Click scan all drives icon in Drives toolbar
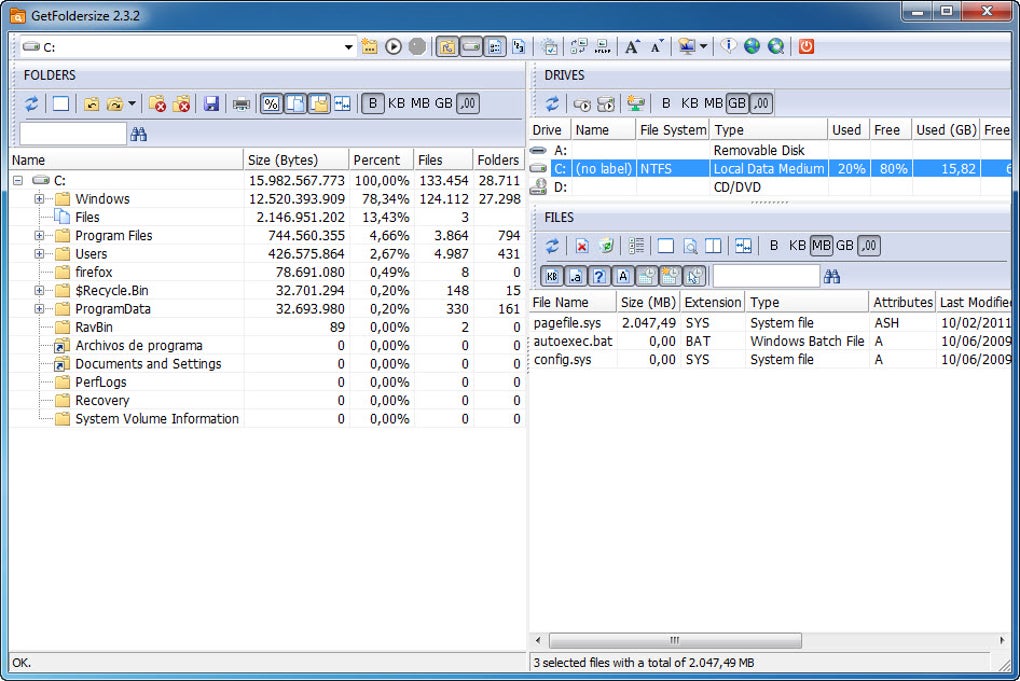Image resolution: width=1020 pixels, height=681 pixels. pos(606,103)
